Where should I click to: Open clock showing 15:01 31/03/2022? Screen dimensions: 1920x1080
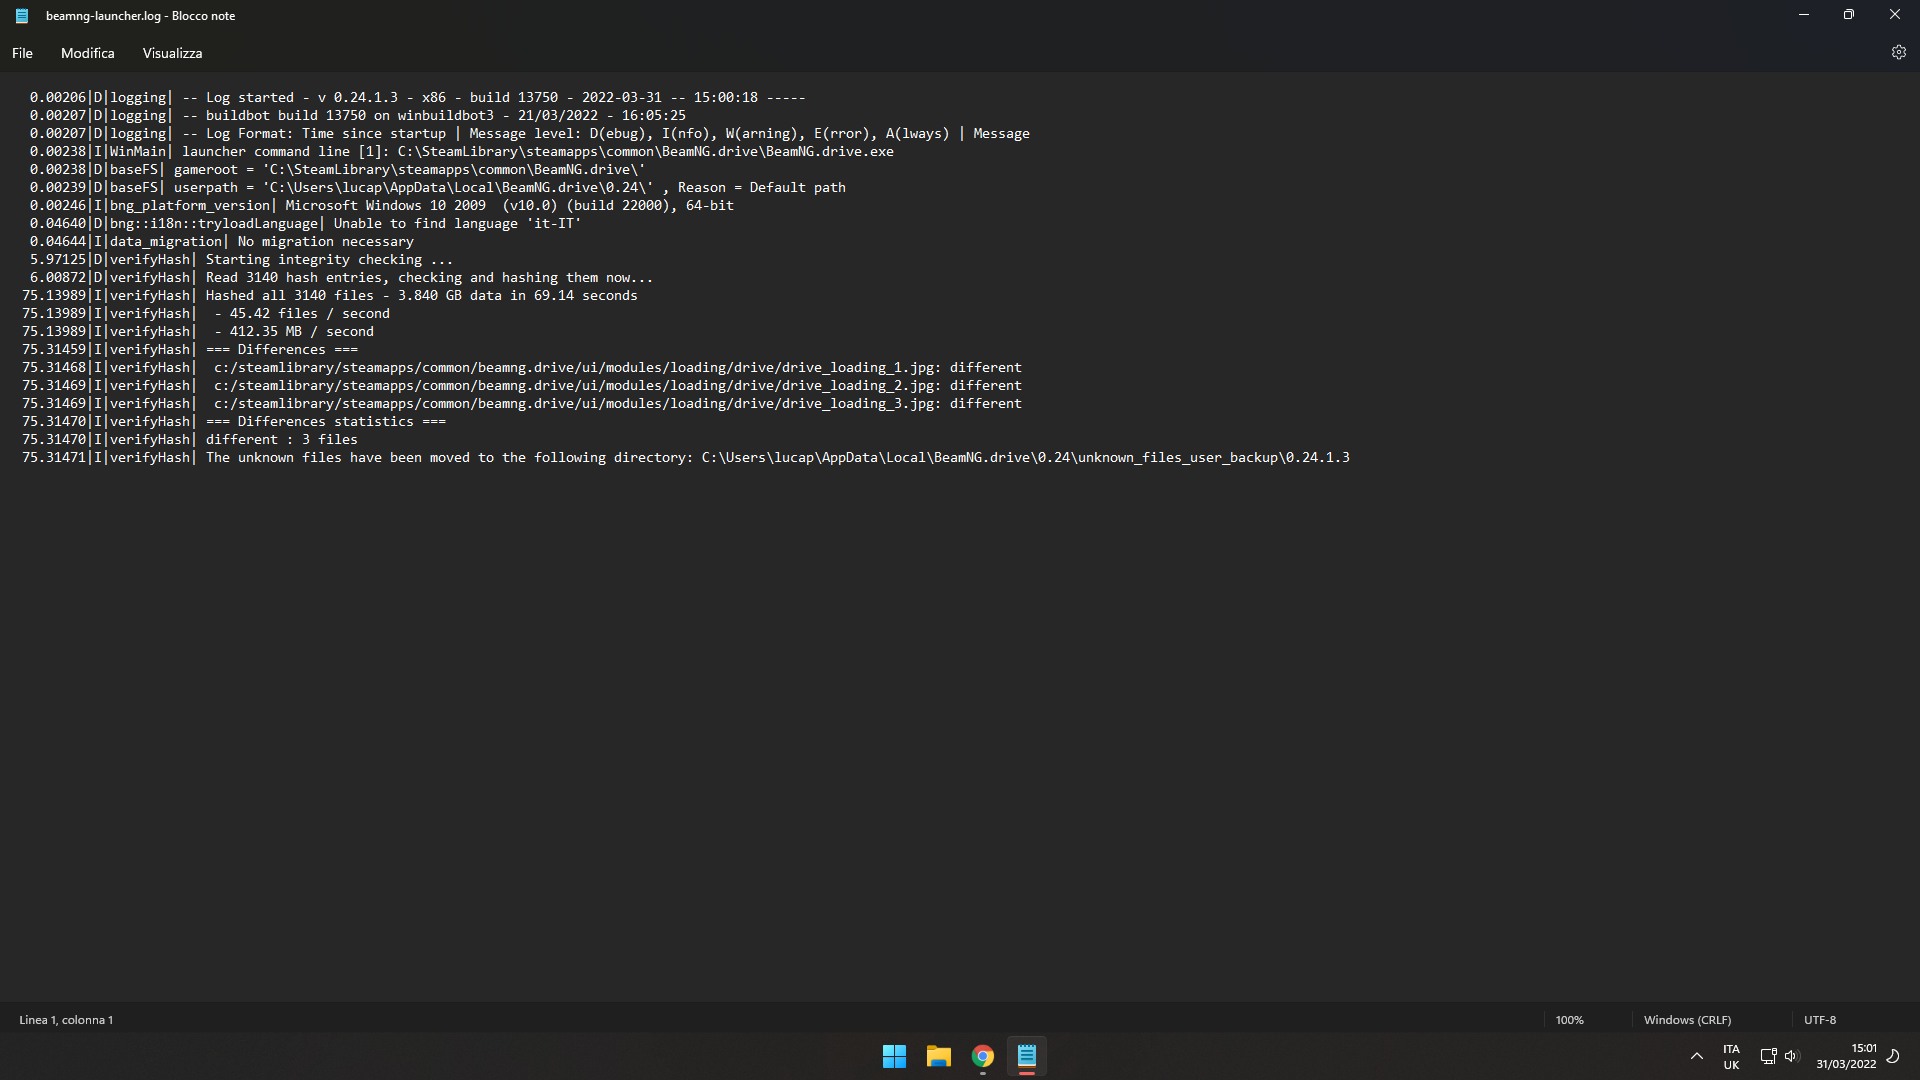(x=1846, y=1056)
